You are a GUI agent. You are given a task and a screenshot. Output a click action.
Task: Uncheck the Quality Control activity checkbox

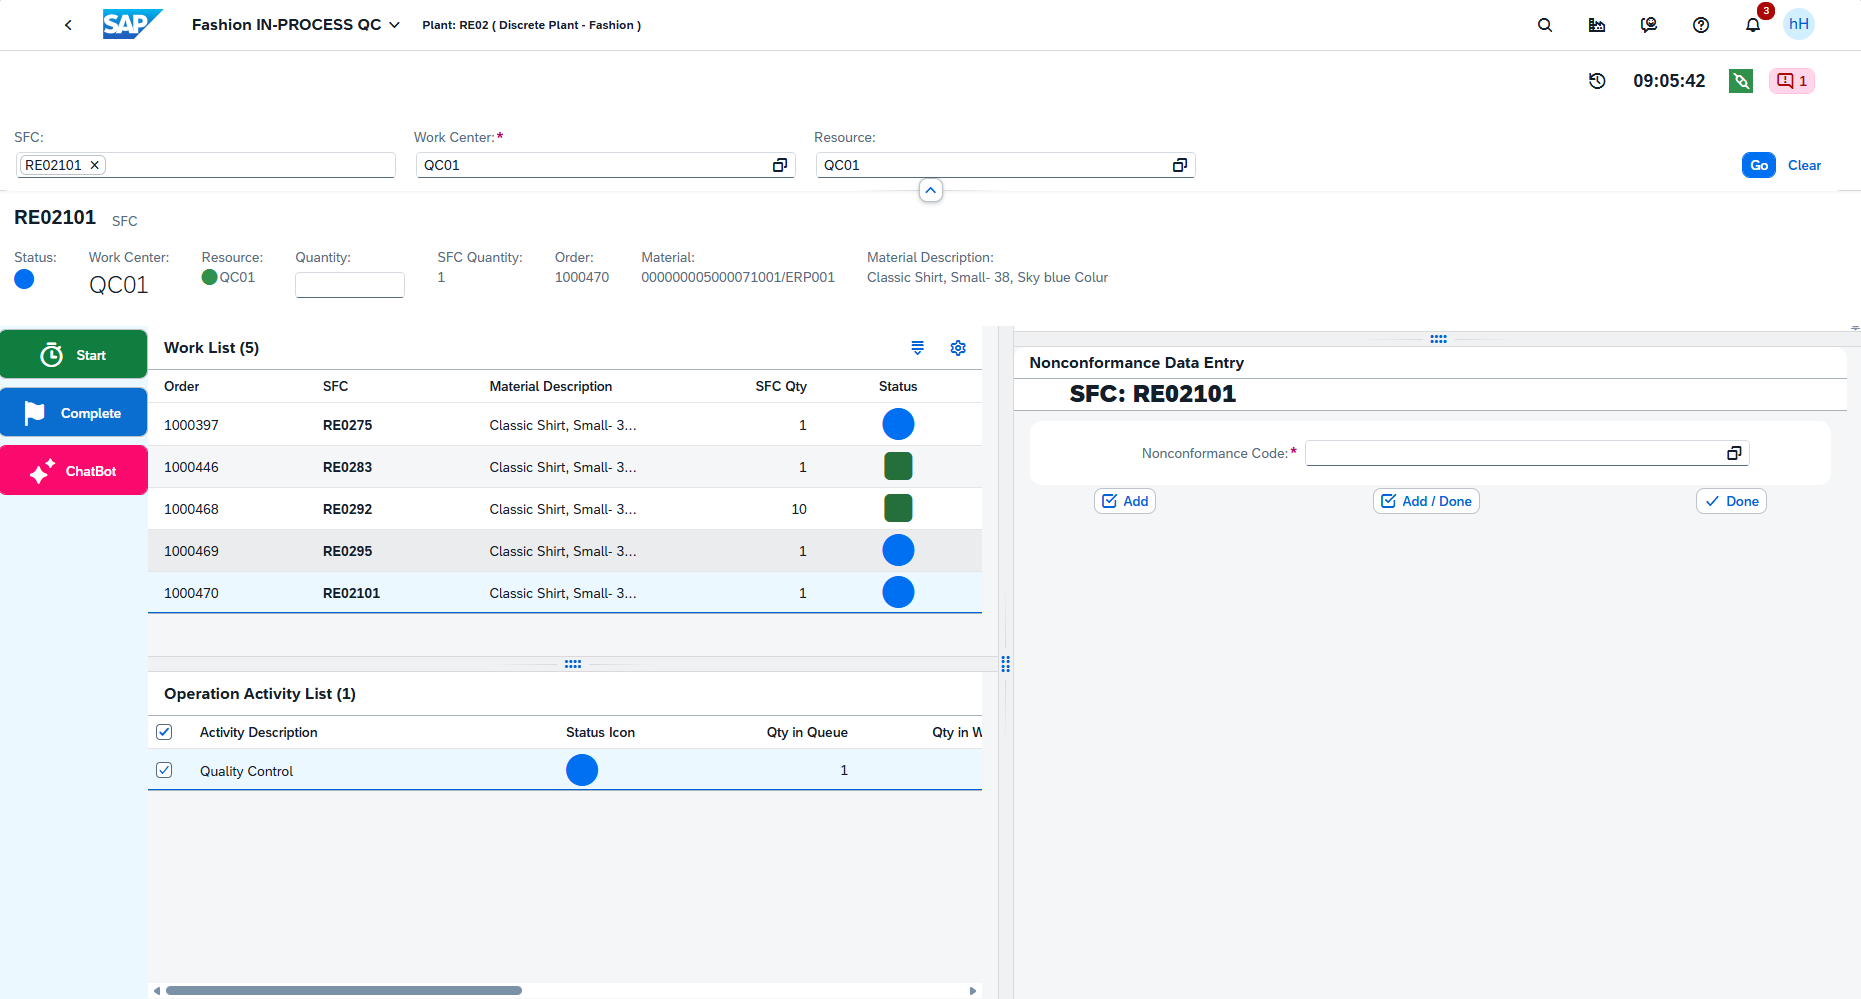pos(165,770)
